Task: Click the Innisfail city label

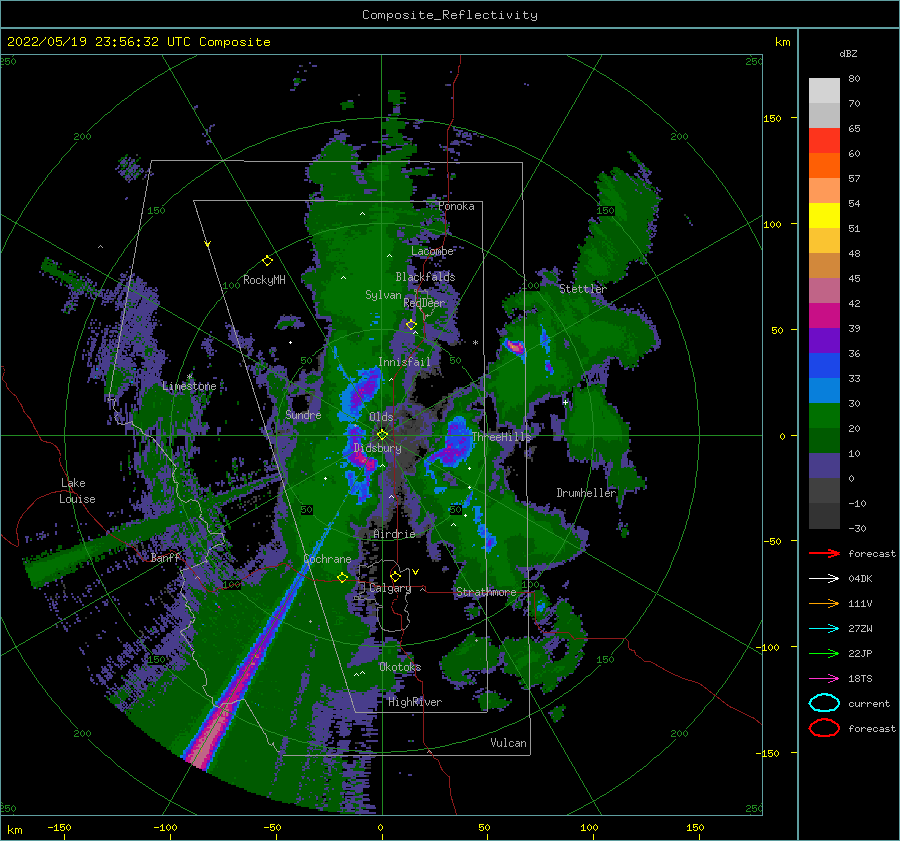Action: point(404,362)
